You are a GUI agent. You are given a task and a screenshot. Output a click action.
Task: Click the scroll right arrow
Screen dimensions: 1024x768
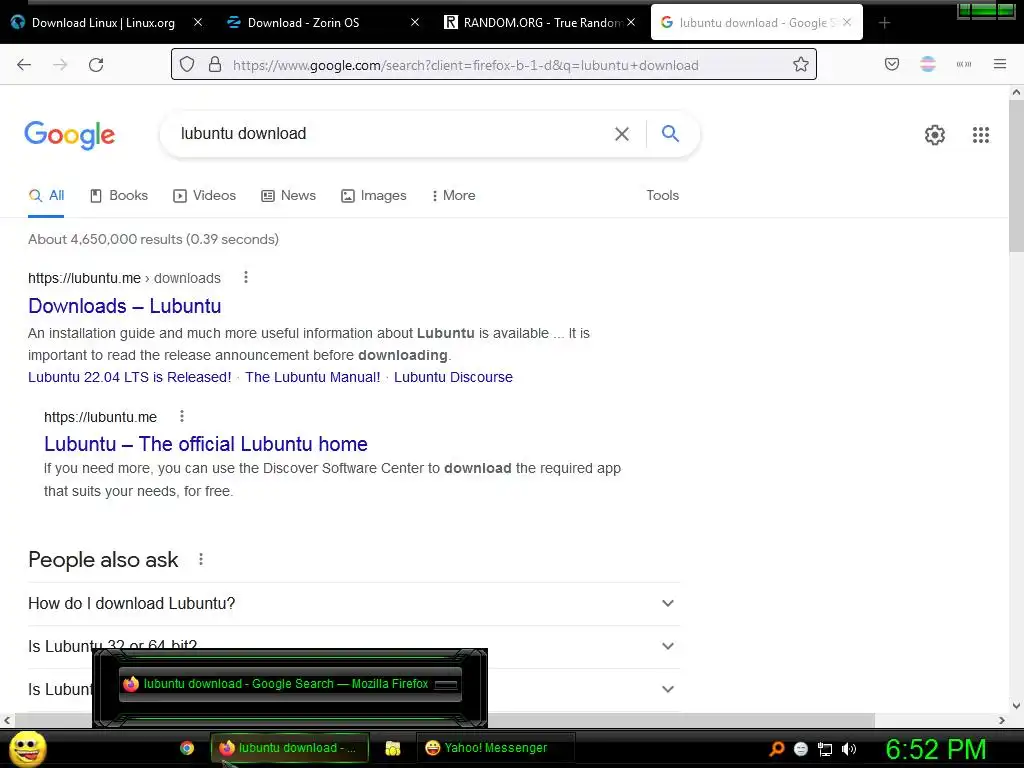pos(1002,720)
